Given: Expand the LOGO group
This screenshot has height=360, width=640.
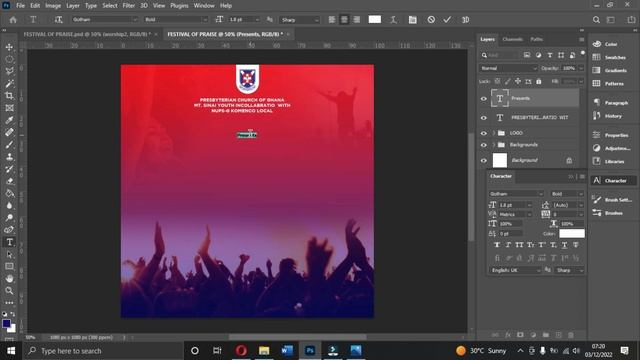Looking at the screenshot, I should click(493, 133).
